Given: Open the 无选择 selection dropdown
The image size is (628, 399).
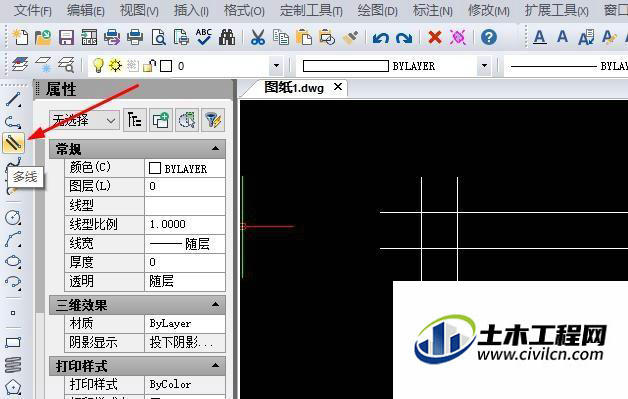Looking at the screenshot, I should coord(84,120).
